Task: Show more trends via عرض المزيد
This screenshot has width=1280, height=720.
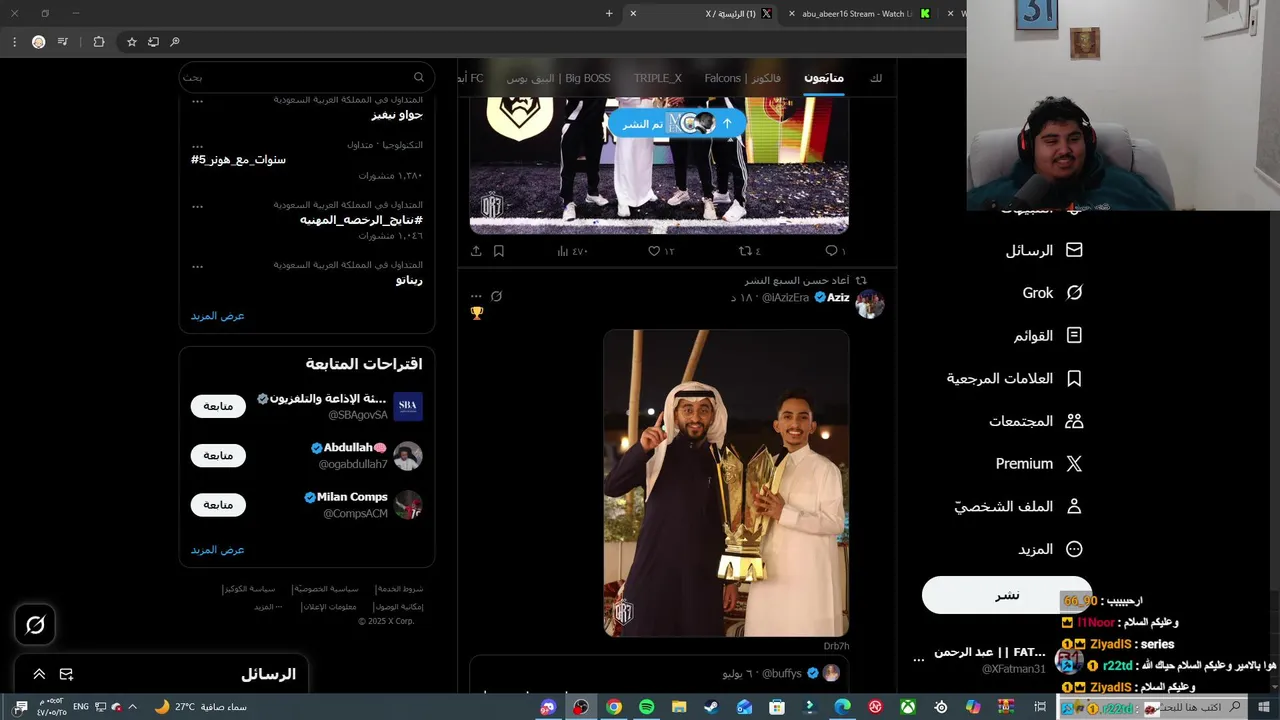Action: coord(218,316)
